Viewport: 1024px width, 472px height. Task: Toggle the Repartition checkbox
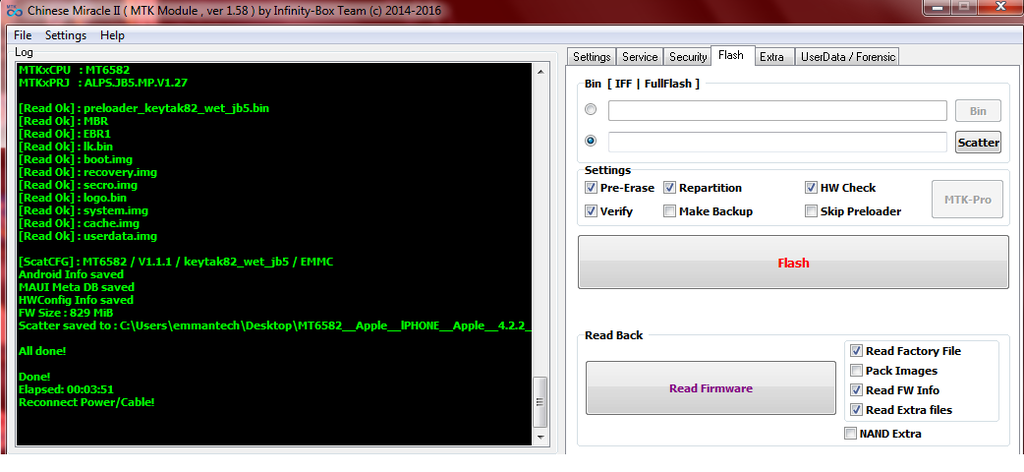pyautogui.click(x=670, y=188)
